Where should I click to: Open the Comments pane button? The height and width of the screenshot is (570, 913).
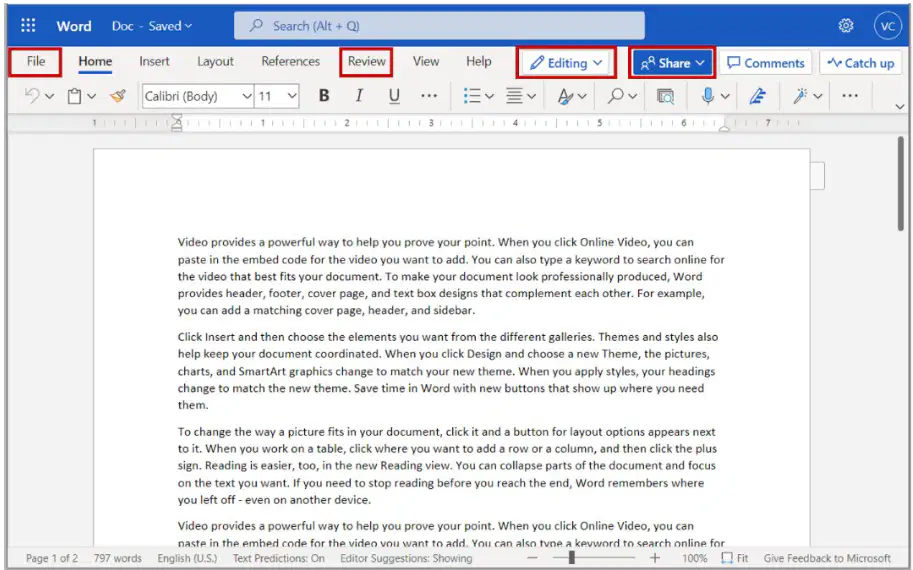[x=766, y=63]
